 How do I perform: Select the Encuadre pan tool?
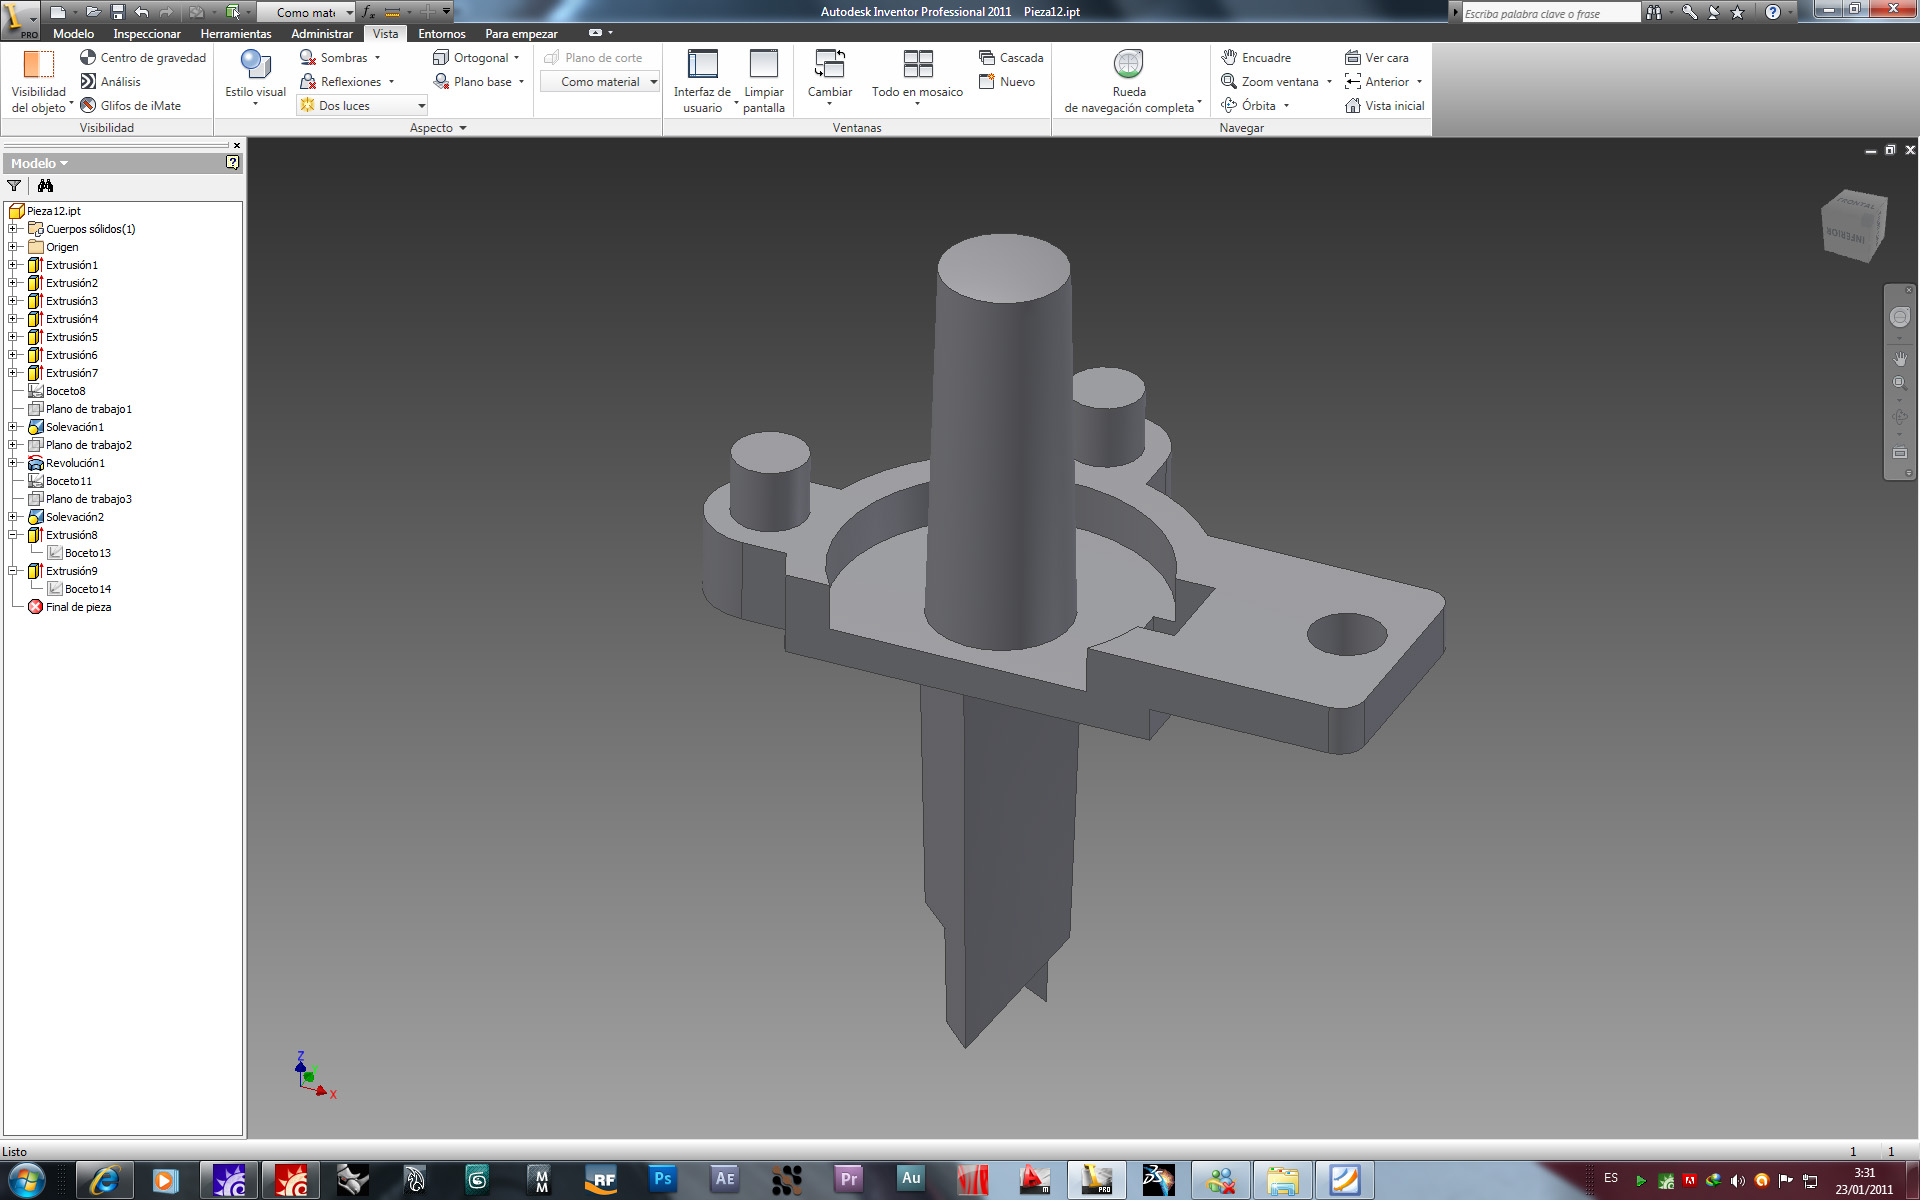pos(1256,58)
